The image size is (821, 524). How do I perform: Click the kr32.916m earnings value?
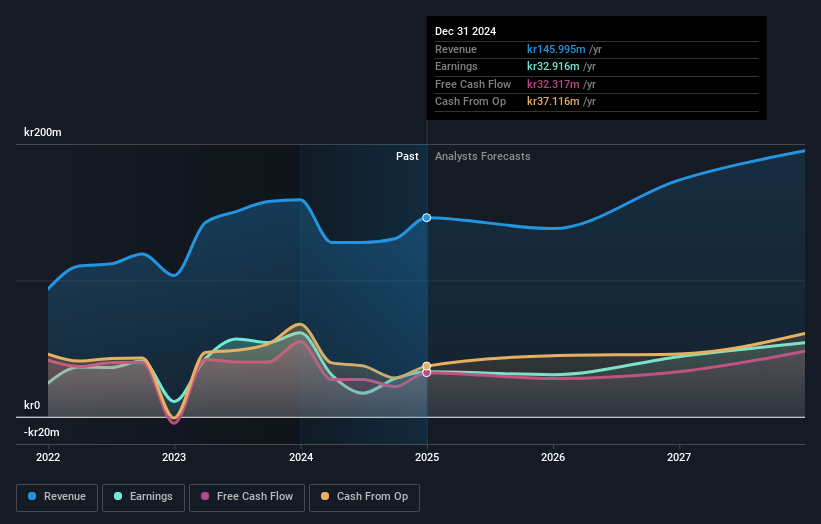click(553, 66)
